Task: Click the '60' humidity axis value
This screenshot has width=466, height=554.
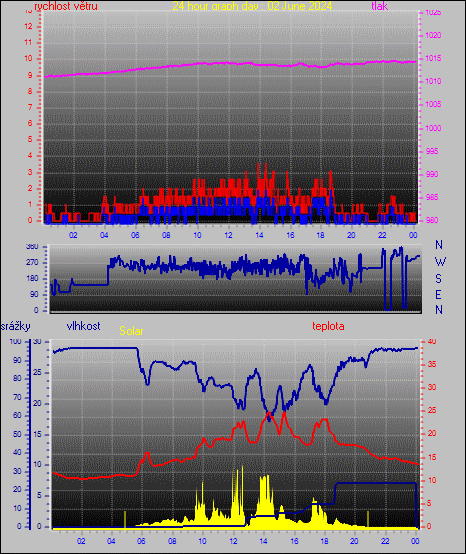Action: [x=17, y=416]
